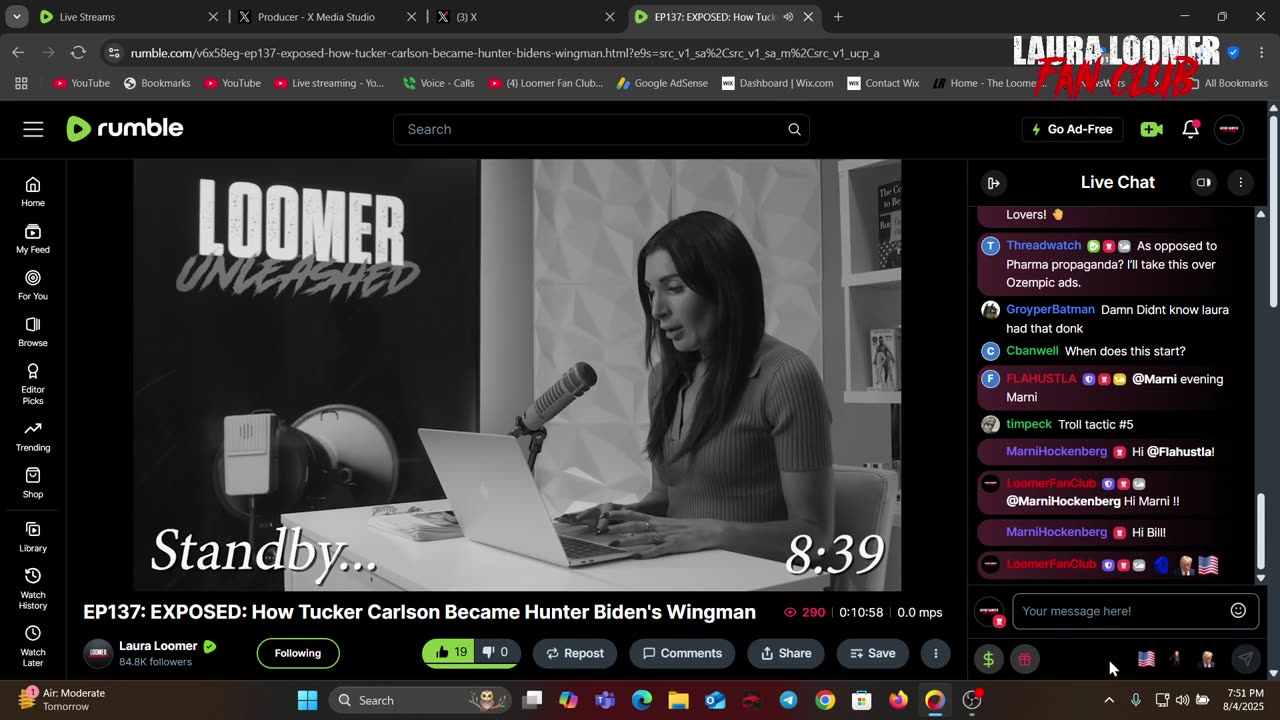Toggle the chat pop-out view icon
The width and height of the screenshot is (1280, 720).
point(1203,183)
